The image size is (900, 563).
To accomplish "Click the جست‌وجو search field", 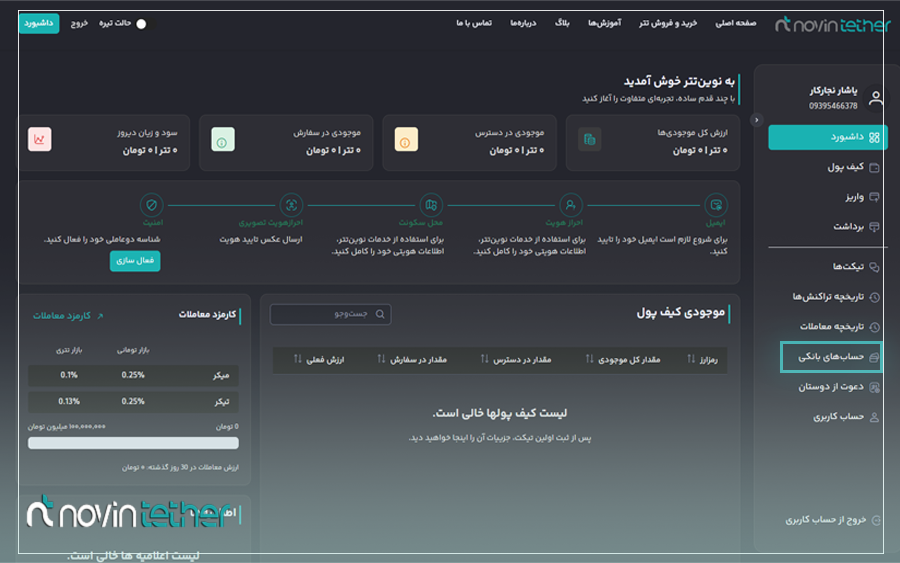I will coord(331,314).
